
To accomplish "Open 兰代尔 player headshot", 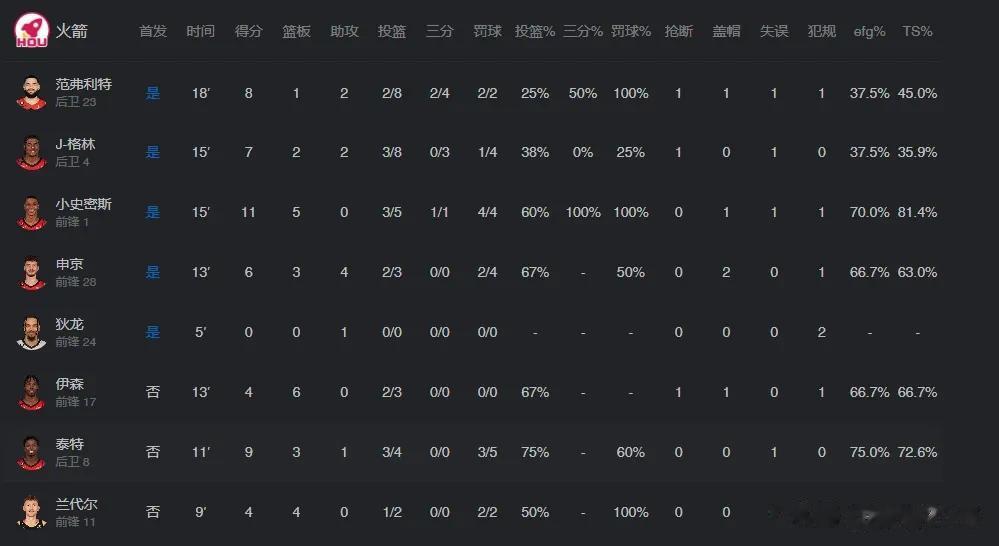I will tap(31, 512).
